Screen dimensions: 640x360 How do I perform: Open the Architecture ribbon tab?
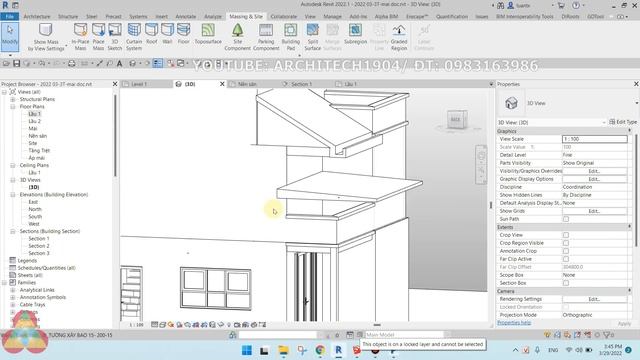click(37, 16)
